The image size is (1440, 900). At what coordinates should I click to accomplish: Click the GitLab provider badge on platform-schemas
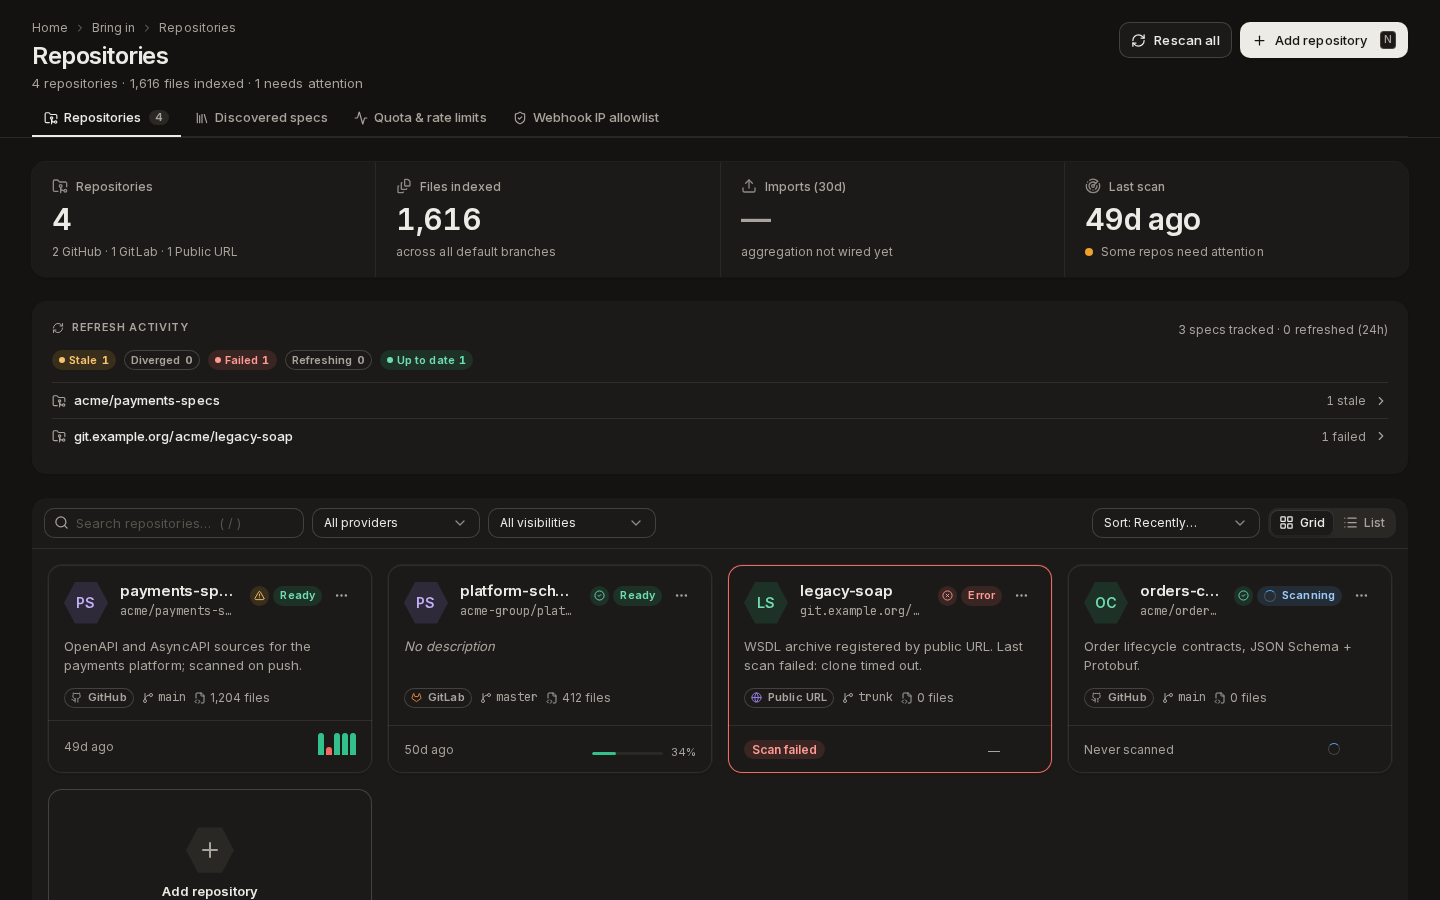(438, 697)
